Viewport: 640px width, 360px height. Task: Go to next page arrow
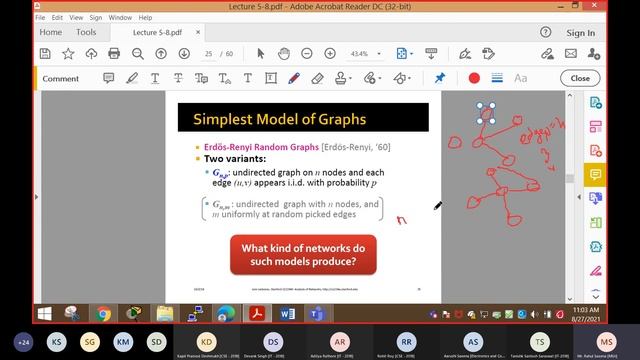(x=184, y=53)
